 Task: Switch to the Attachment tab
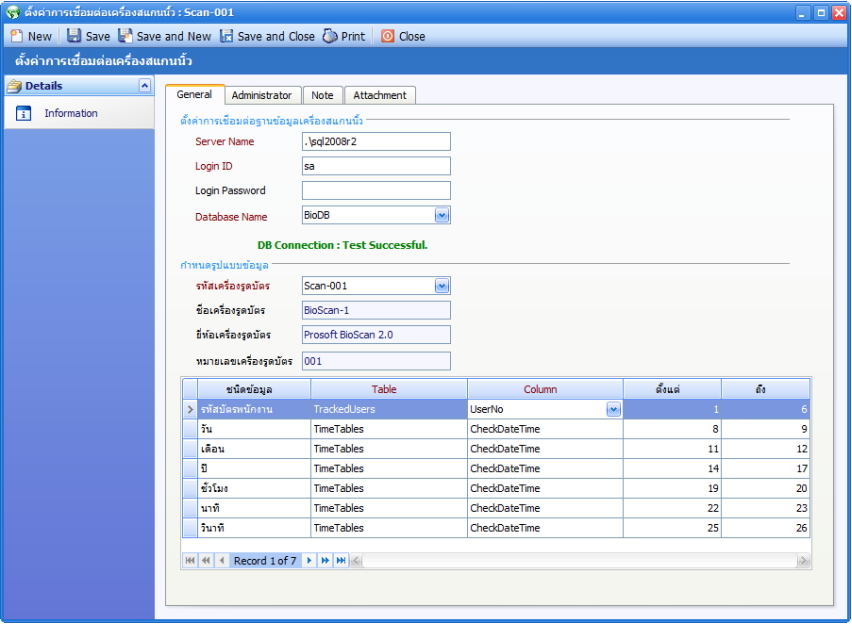click(x=380, y=95)
